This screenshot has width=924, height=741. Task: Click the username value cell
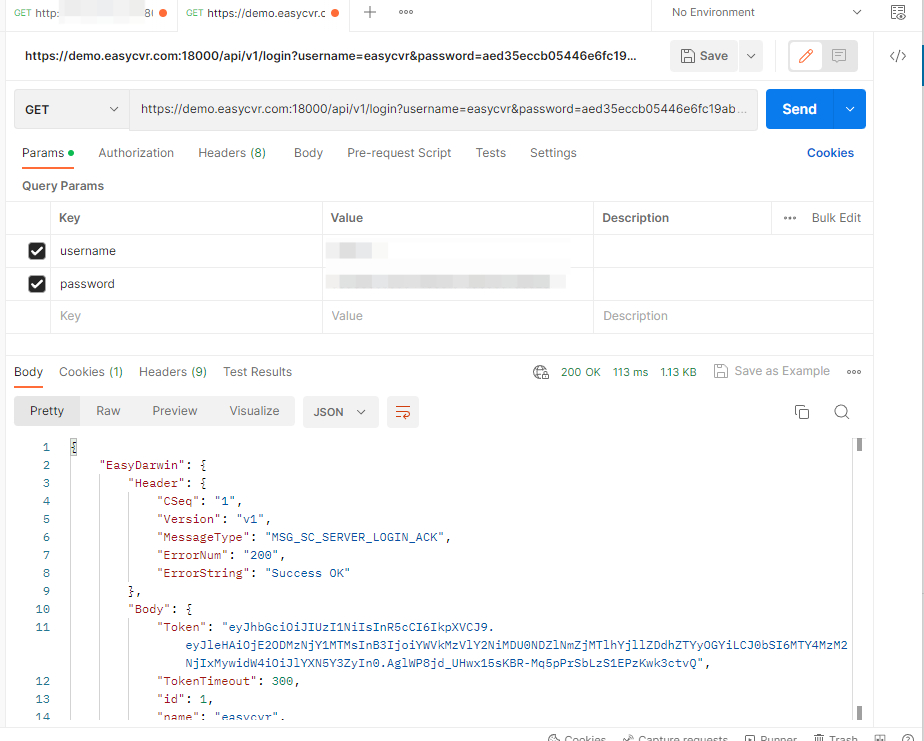pos(458,251)
